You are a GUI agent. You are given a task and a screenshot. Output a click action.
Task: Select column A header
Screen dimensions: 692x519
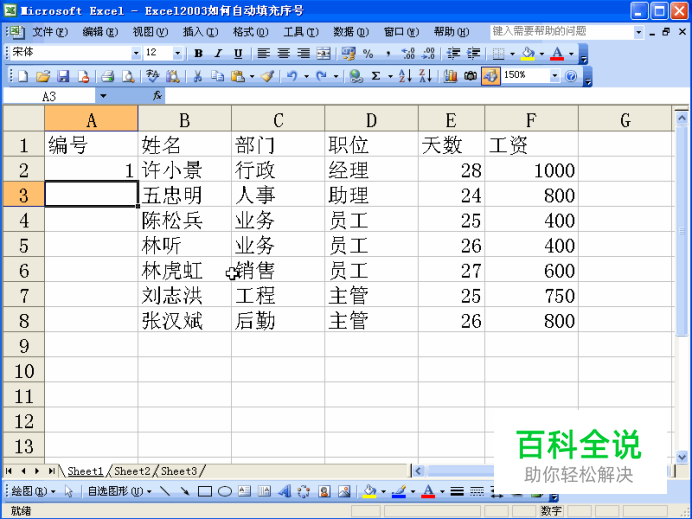coord(91,119)
